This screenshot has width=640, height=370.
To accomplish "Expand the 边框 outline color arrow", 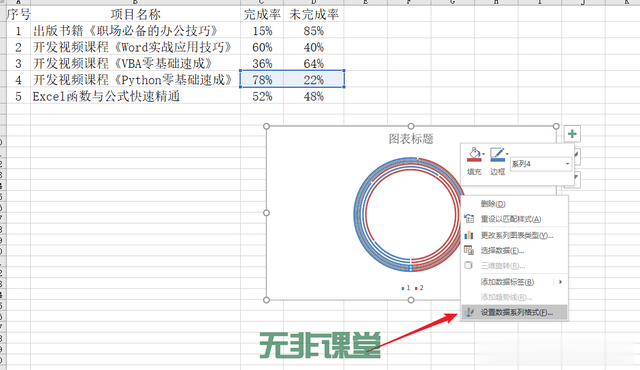I will click(x=507, y=154).
